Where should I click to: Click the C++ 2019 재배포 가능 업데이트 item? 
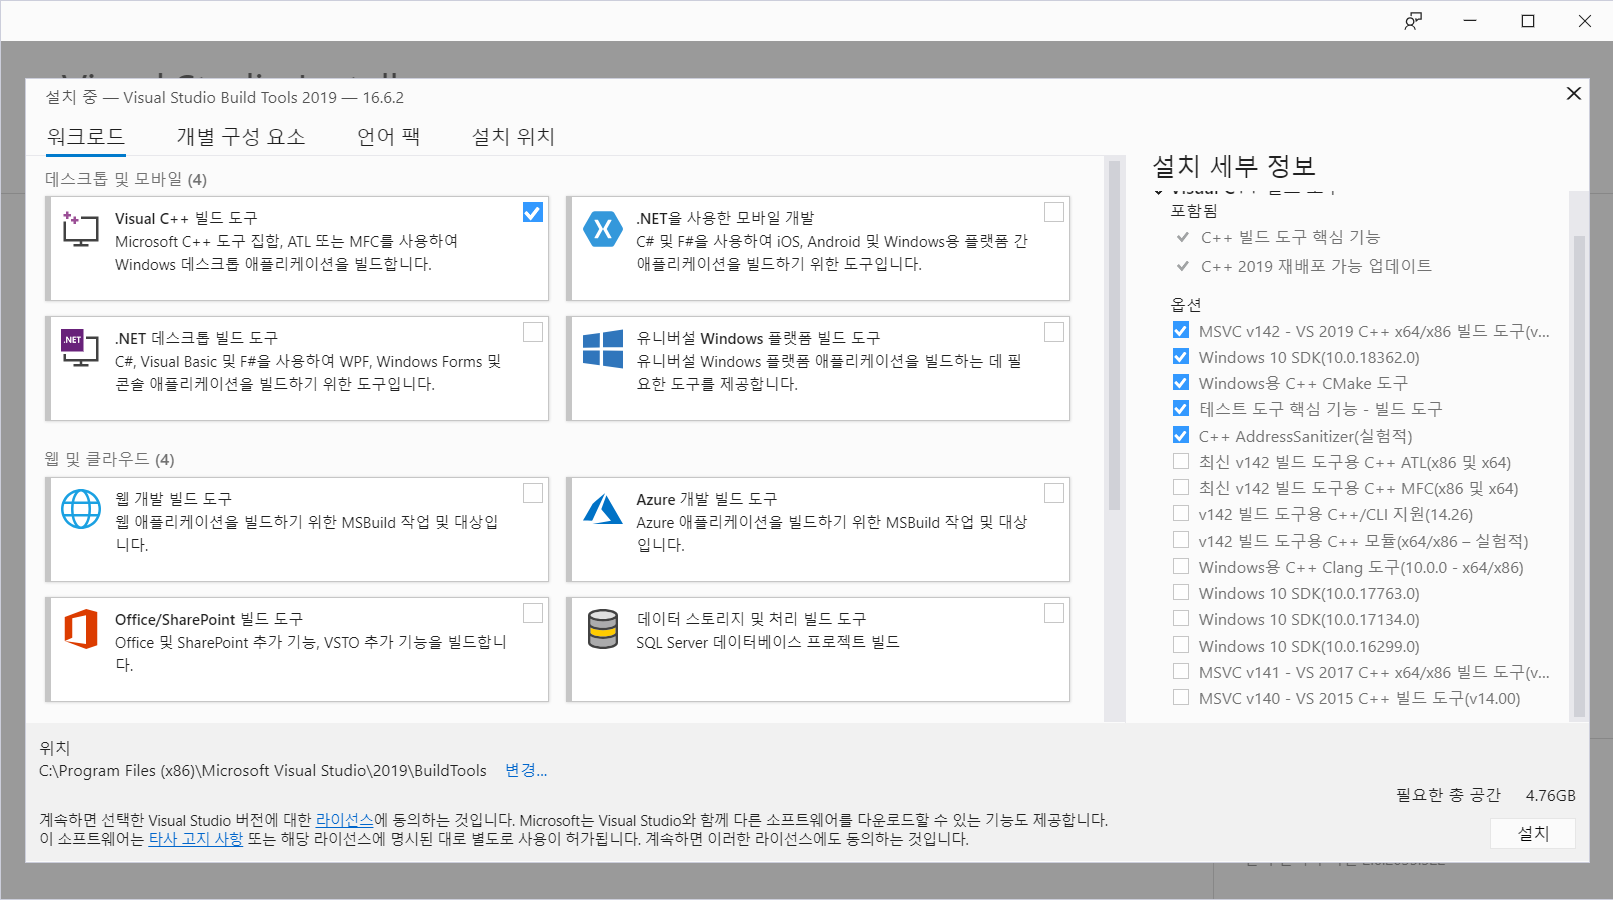(x=1316, y=266)
